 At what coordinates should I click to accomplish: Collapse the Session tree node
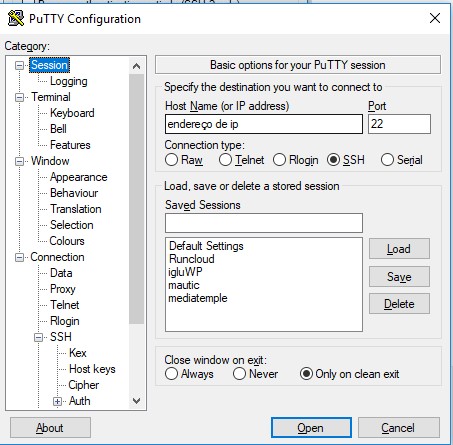click(19, 65)
